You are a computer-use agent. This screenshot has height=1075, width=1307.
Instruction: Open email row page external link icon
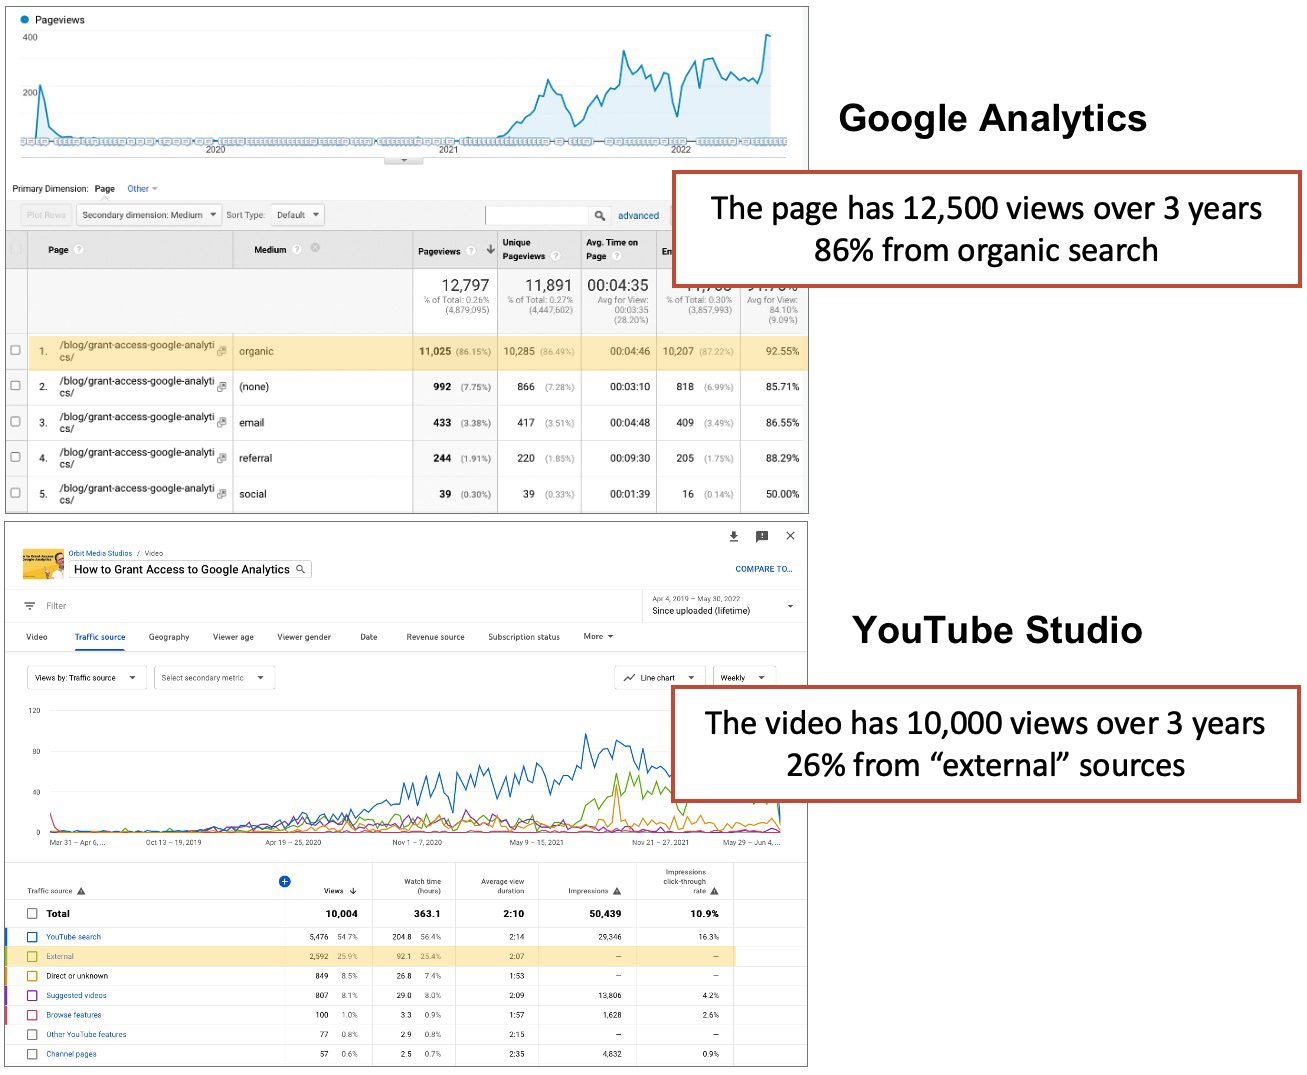coord(222,422)
